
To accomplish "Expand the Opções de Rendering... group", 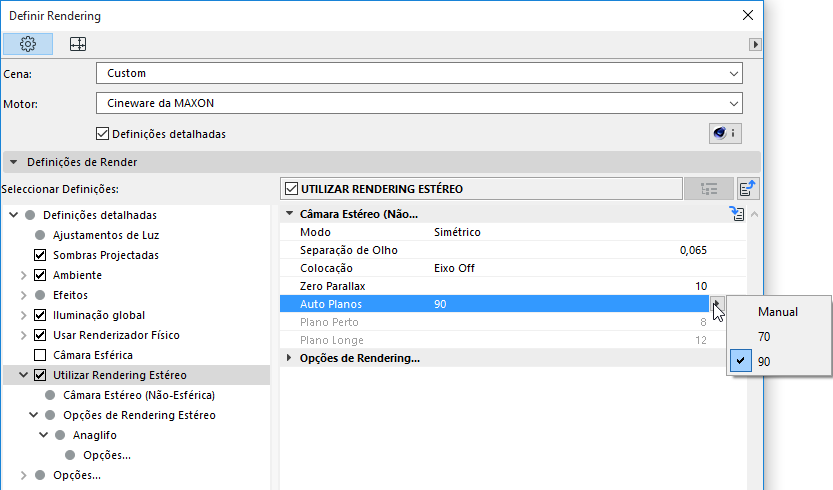I will point(289,358).
